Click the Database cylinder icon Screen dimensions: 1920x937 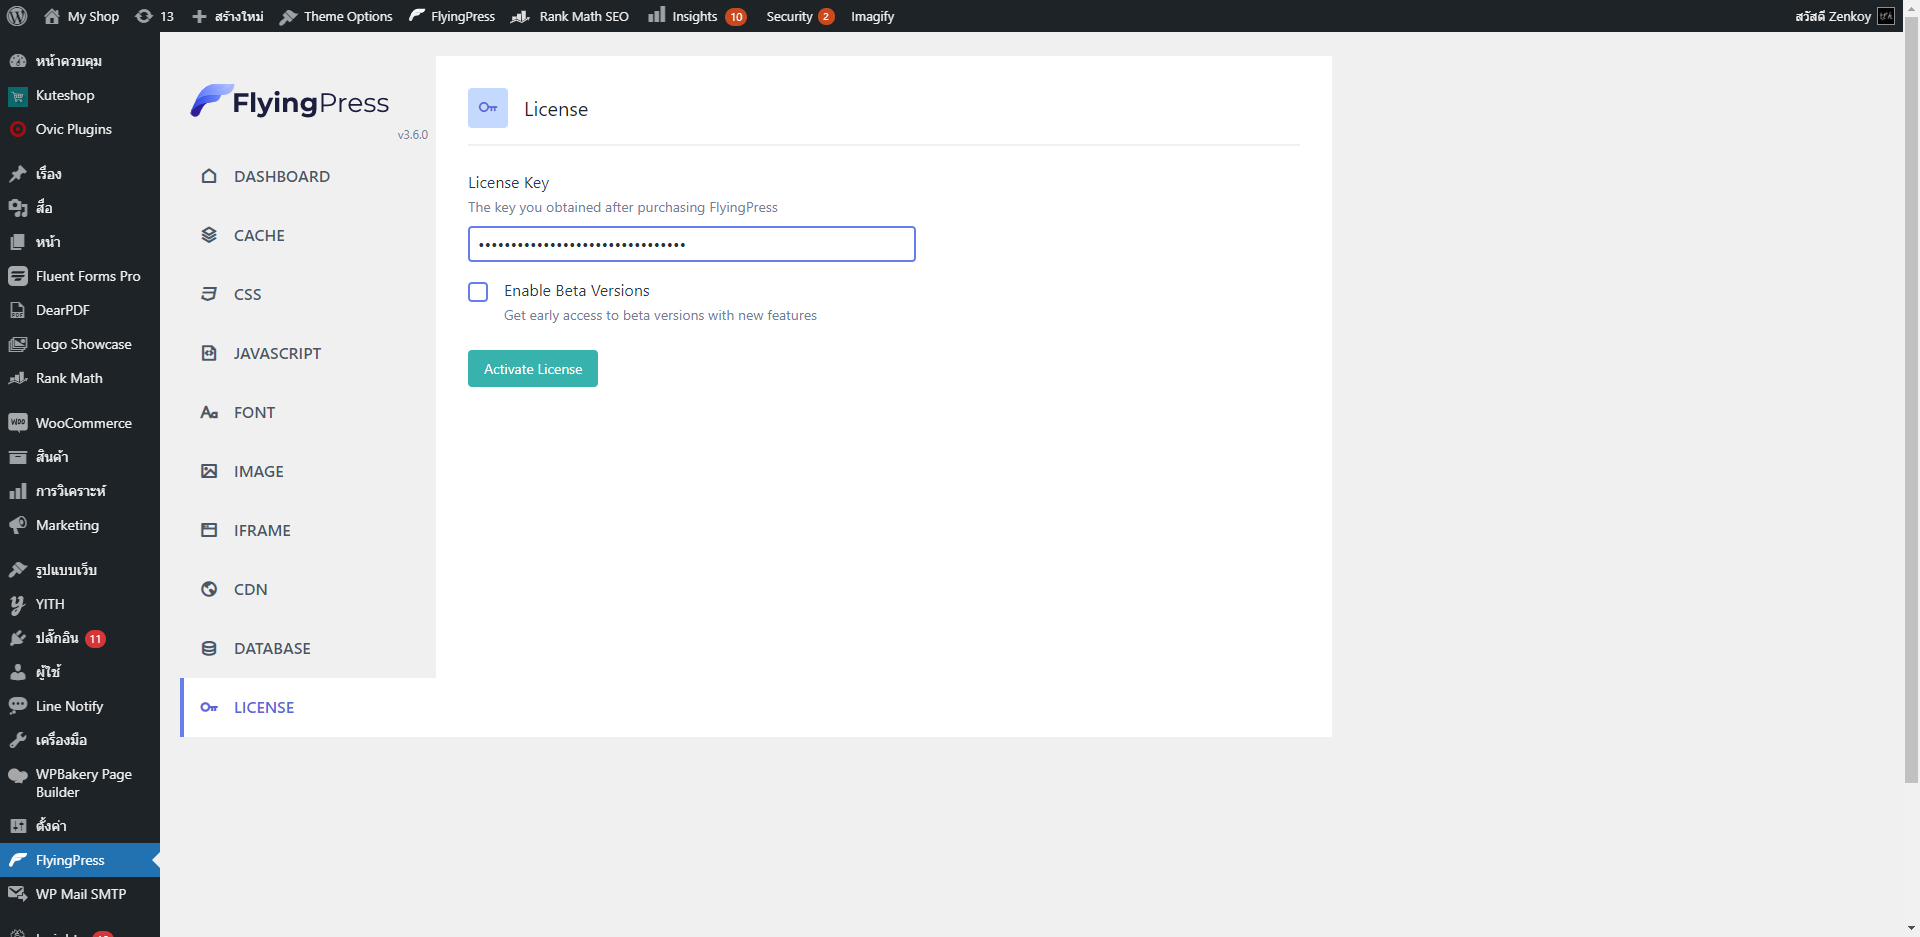coord(209,648)
